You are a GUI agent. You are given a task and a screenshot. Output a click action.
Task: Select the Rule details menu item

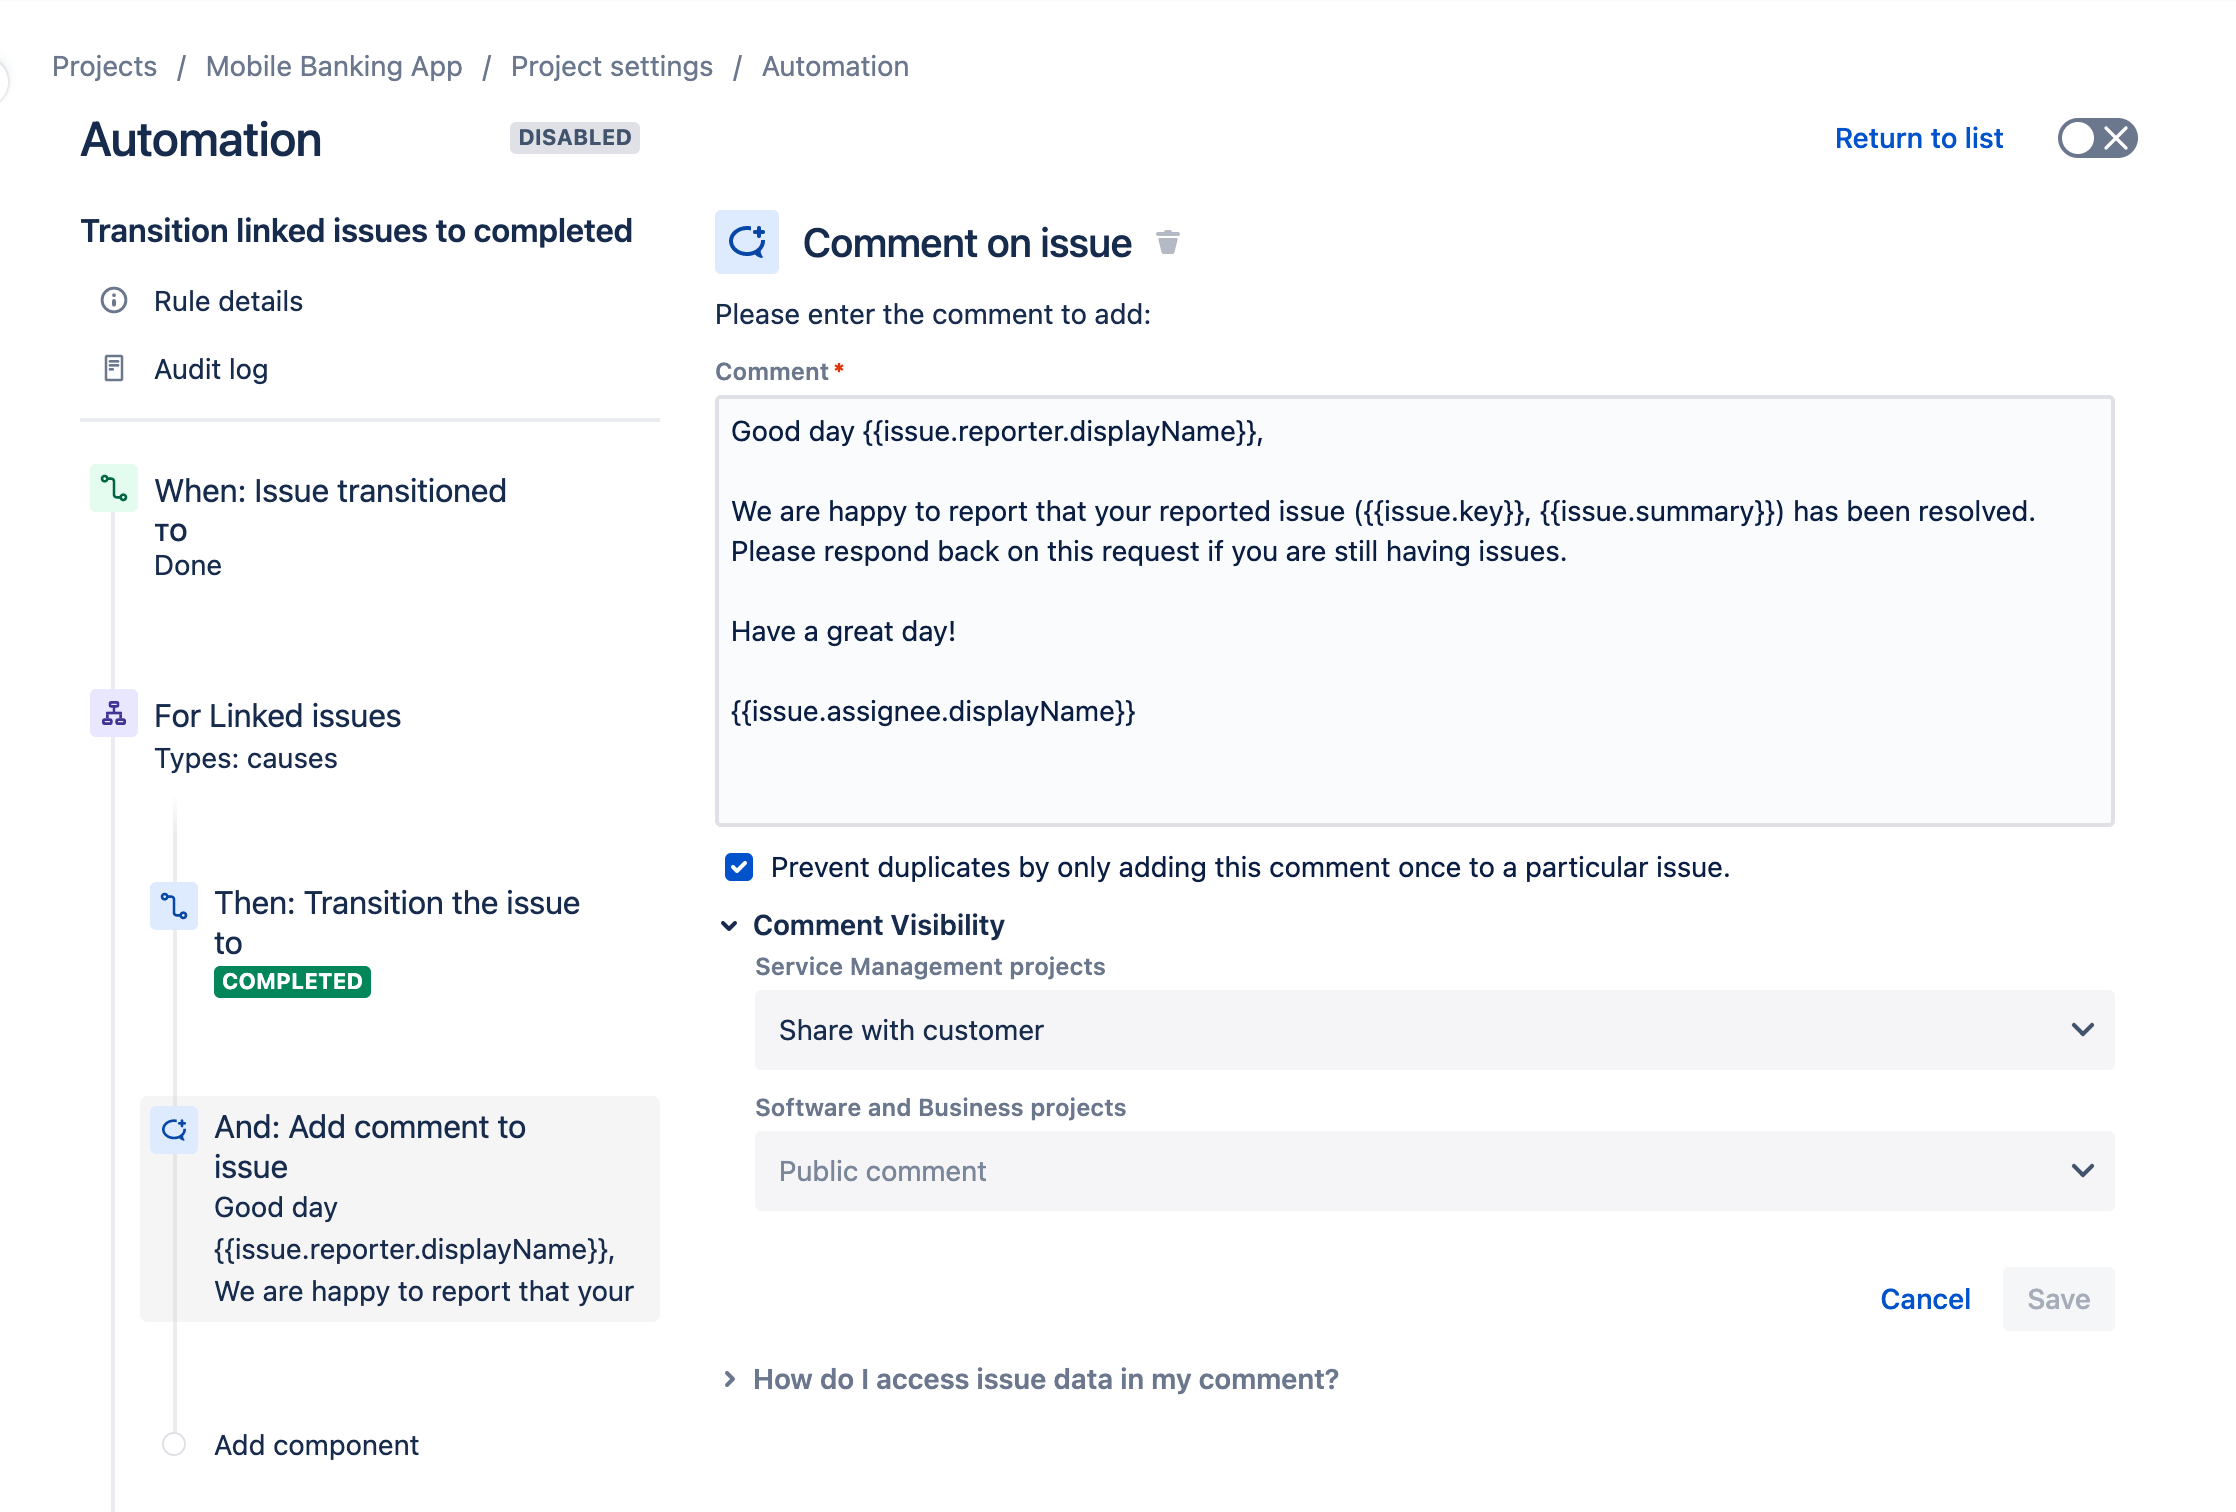coord(226,300)
